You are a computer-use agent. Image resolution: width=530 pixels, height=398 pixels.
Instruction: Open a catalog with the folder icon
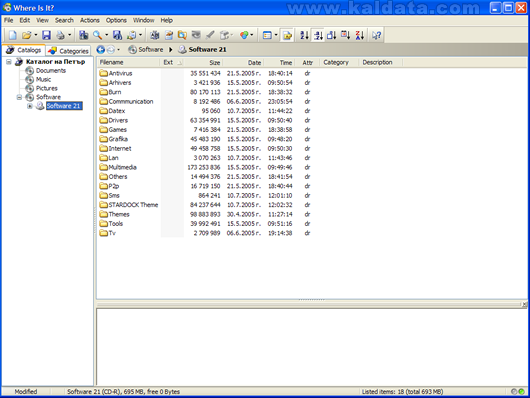tap(26, 35)
